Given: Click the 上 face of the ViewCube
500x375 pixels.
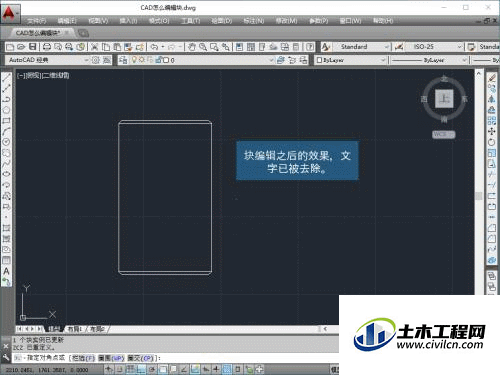Looking at the screenshot, I should 444,98.
